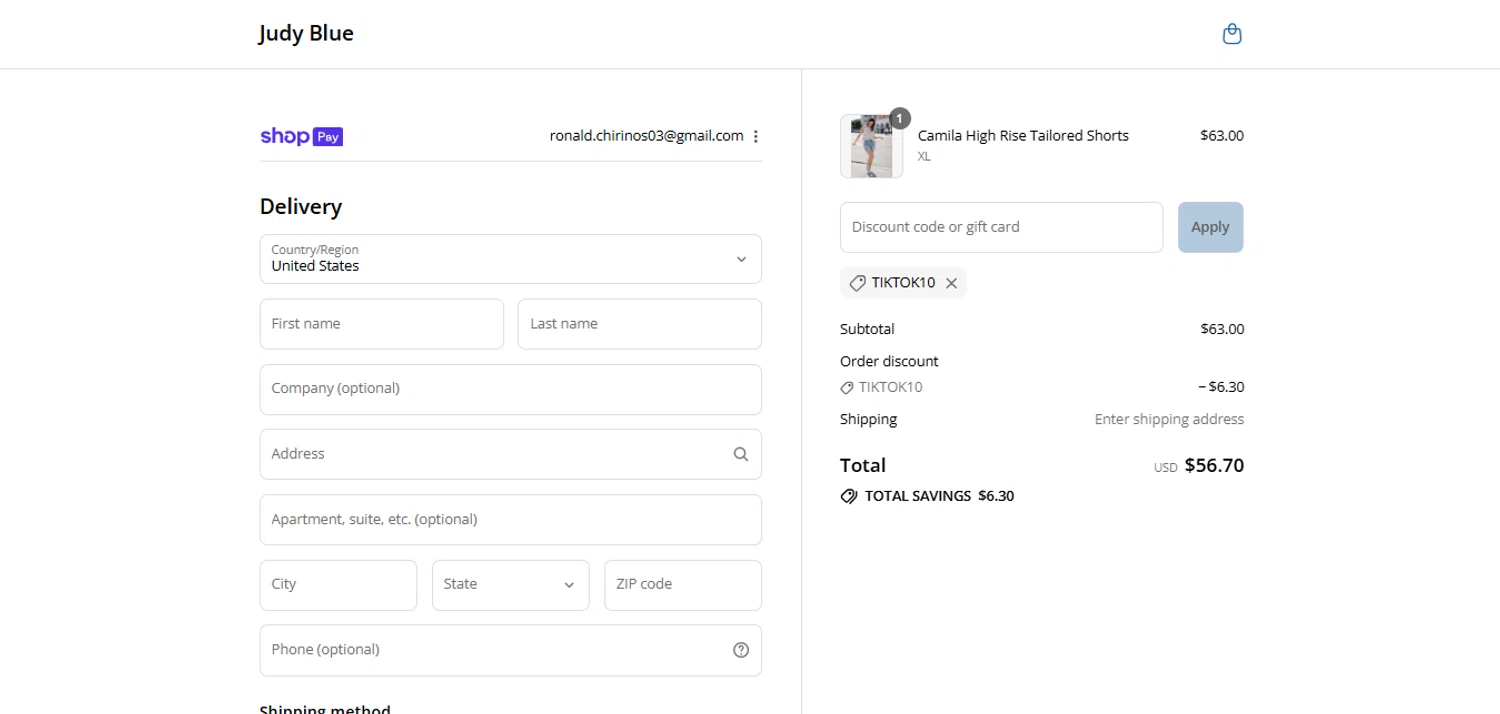Click the order discount TIKTOK10 tag icon
The width and height of the screenshot is (1500, 714).
point(847,387)
